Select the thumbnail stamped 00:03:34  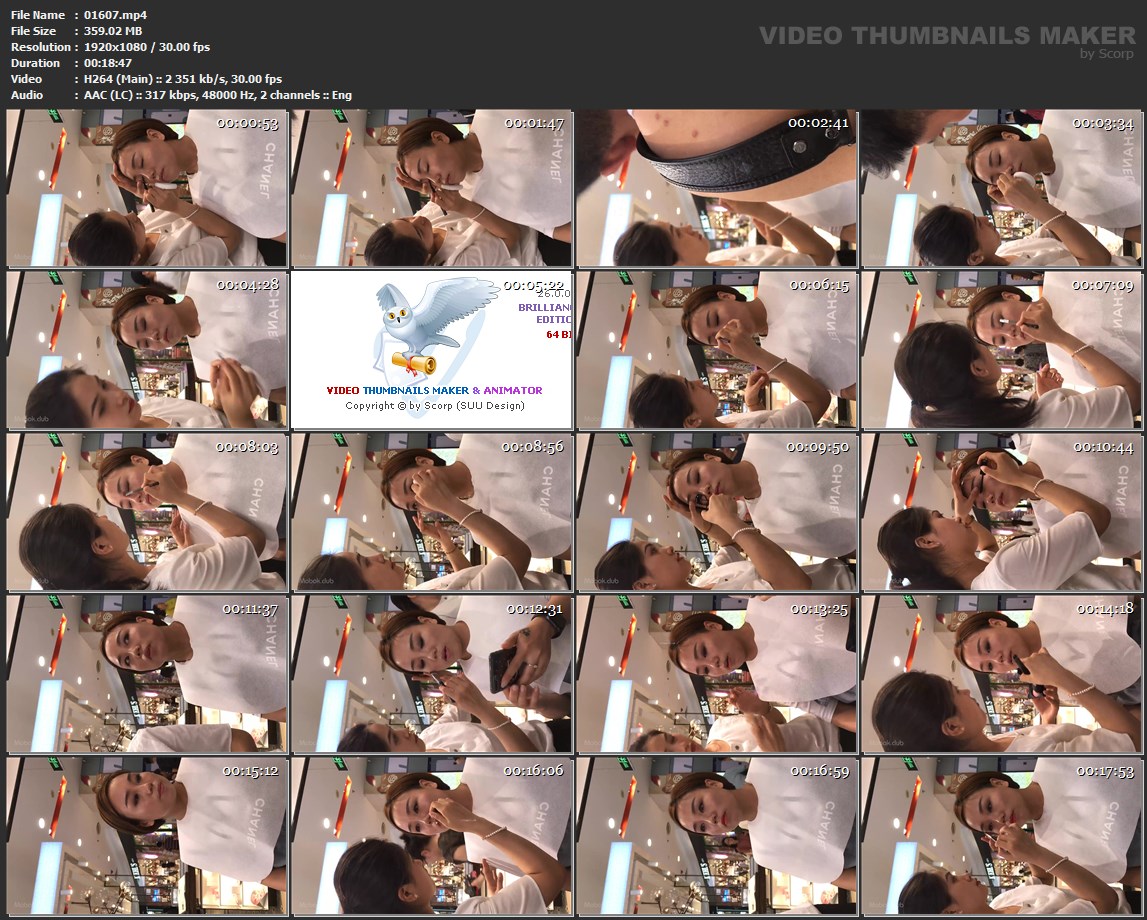coord(1001,188)
